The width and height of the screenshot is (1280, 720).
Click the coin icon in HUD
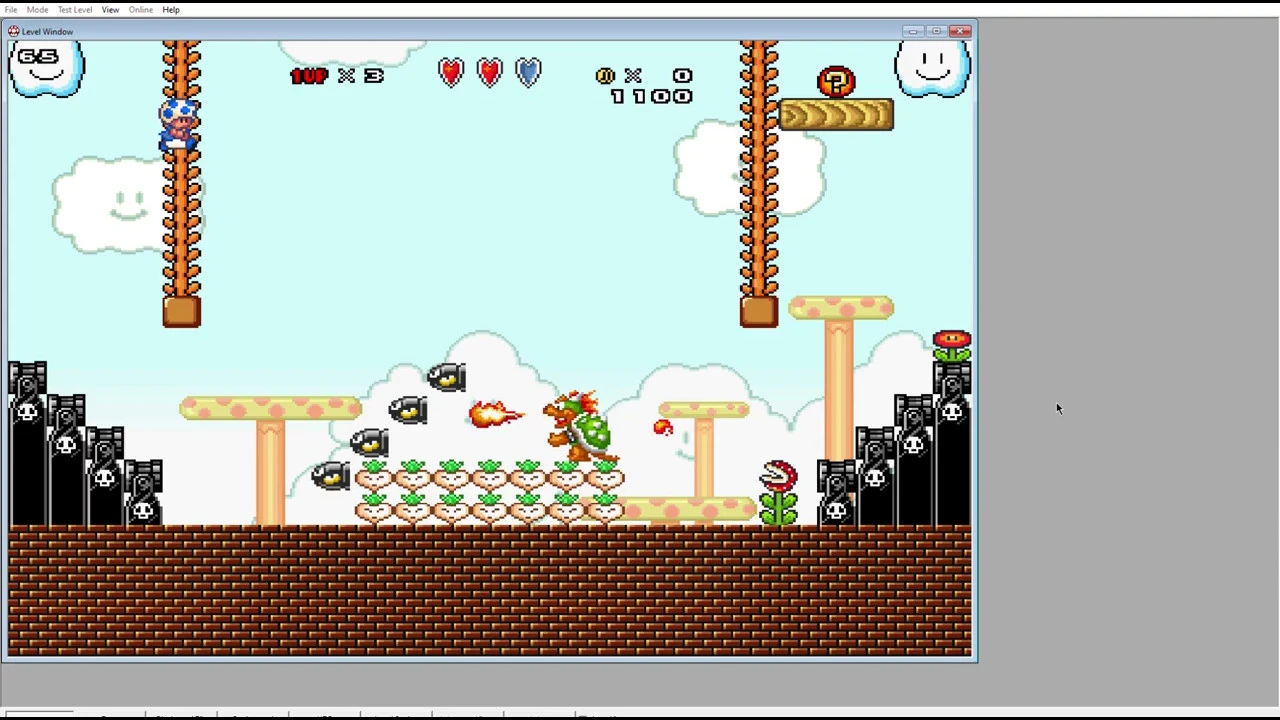point(605,76)
